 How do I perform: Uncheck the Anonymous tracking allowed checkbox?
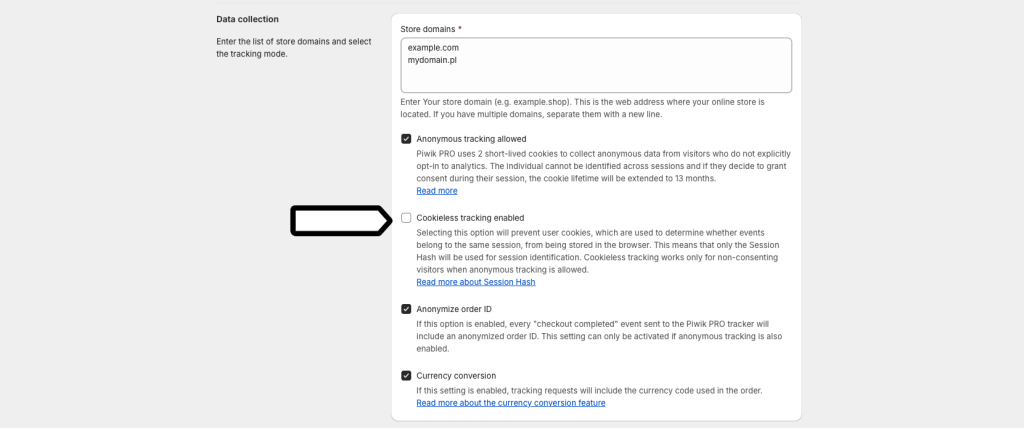pyautogui.click(x=406, y=139)
